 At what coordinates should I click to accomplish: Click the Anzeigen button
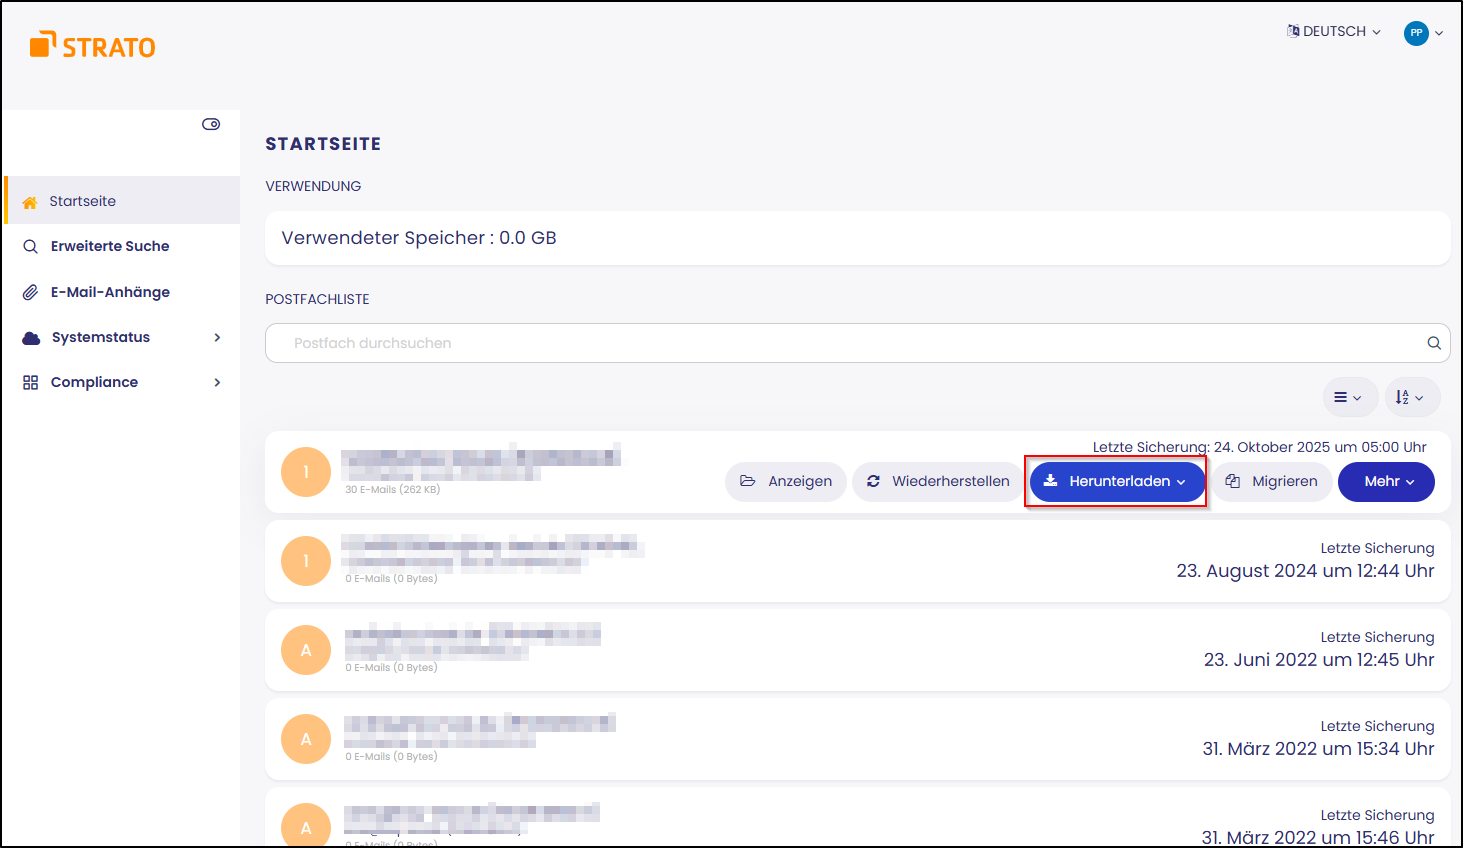(786, 481)
